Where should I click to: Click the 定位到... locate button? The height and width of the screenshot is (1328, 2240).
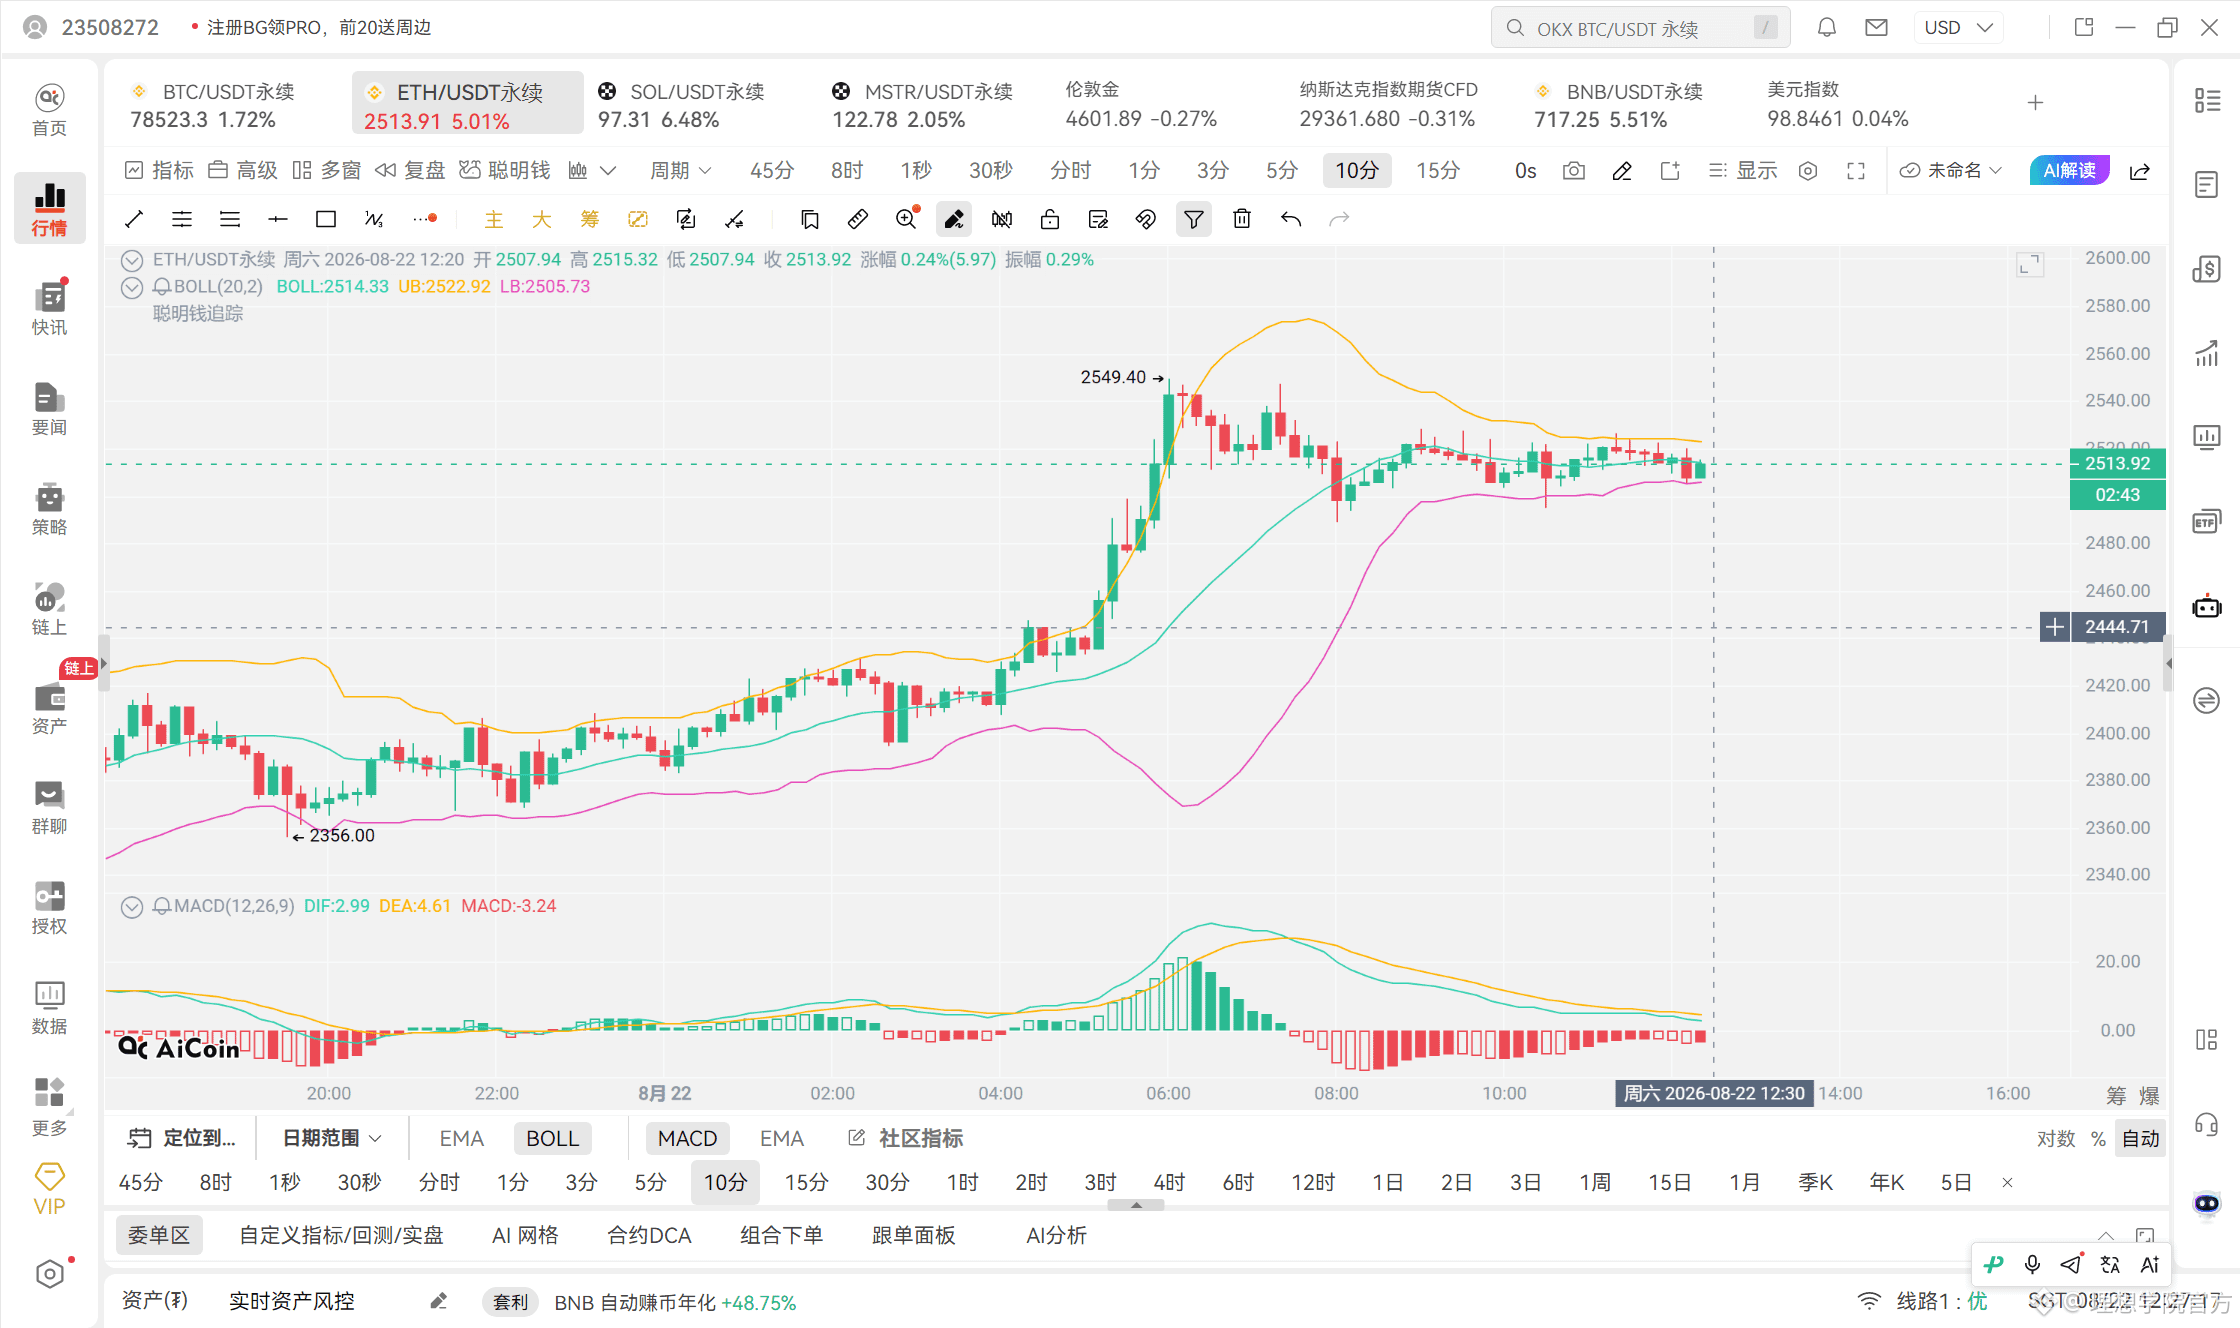pos(182,1138)
